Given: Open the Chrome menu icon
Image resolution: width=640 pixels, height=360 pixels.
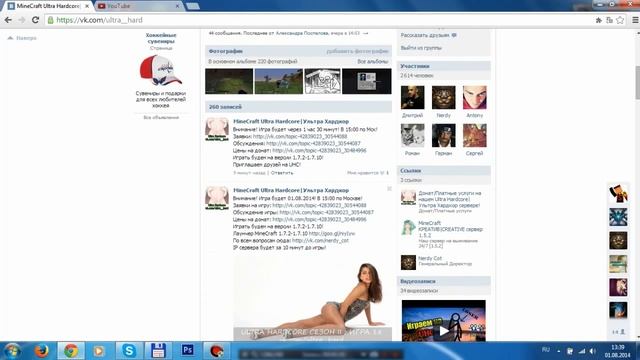Looking at the screenshot, I should pos(635,20).
